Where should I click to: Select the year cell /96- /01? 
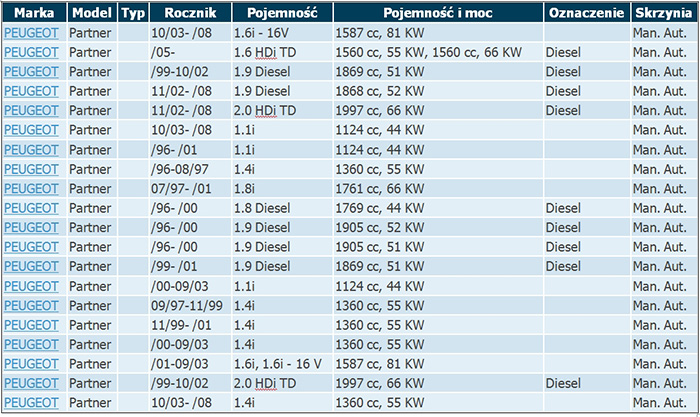[x=191, y=150]
